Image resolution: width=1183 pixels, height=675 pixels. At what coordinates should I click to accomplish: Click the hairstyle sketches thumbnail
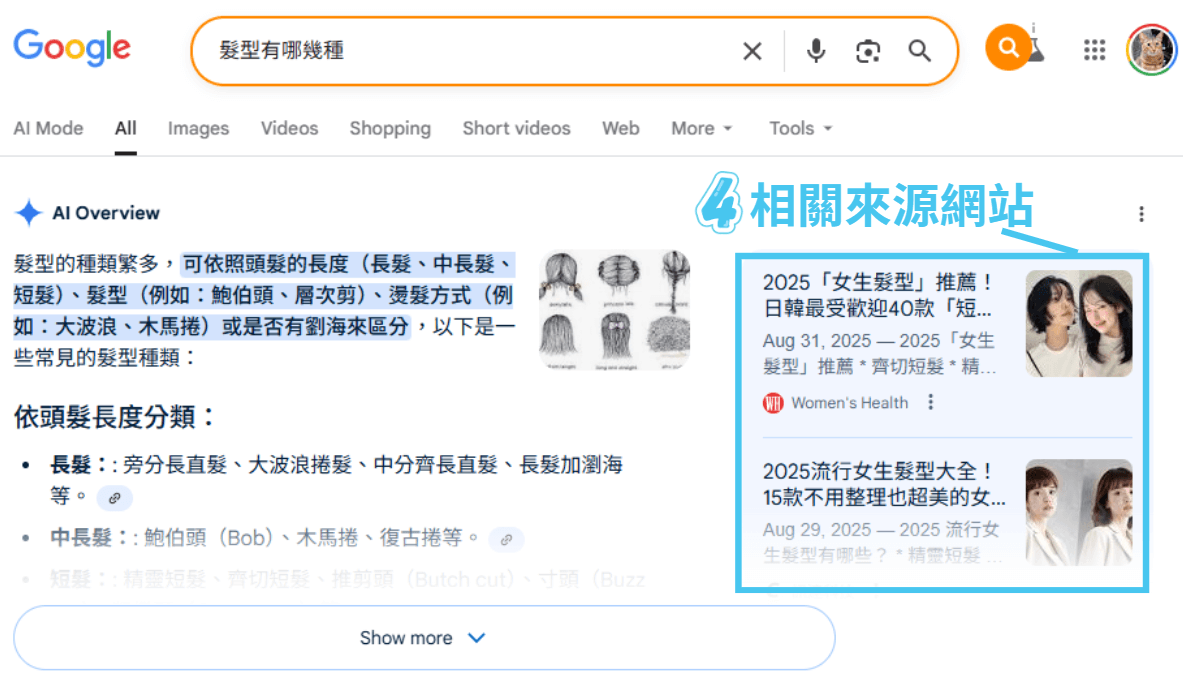pos(614,310)
